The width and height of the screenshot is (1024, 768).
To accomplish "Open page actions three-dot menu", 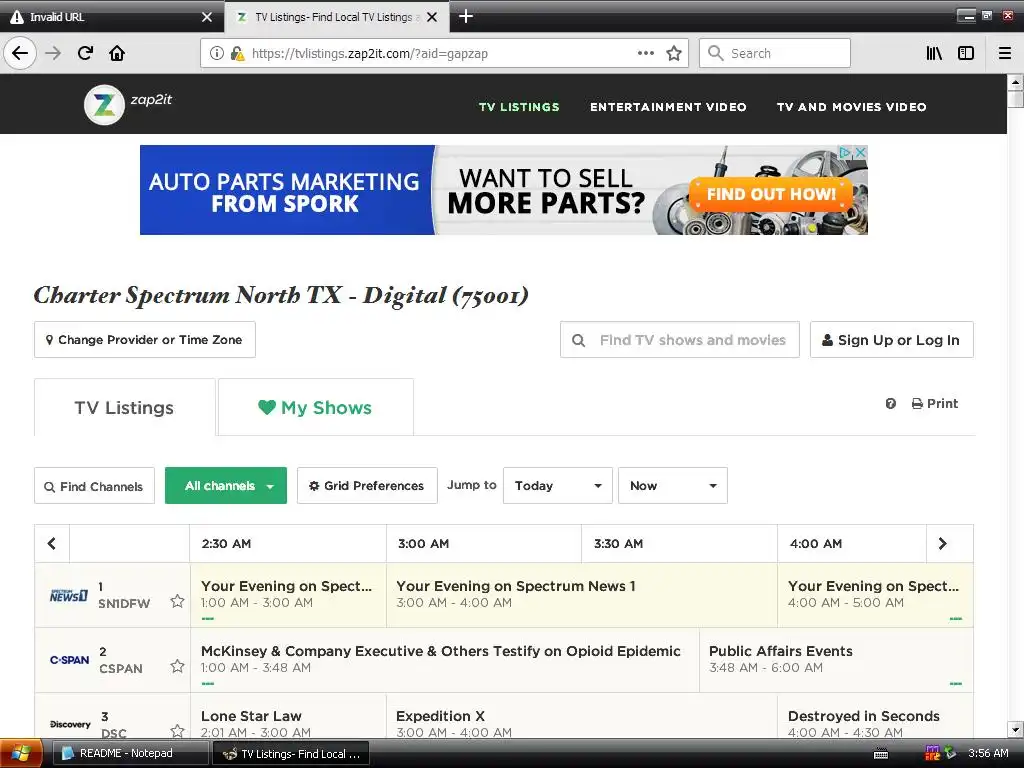I will [x=645, y=53].
